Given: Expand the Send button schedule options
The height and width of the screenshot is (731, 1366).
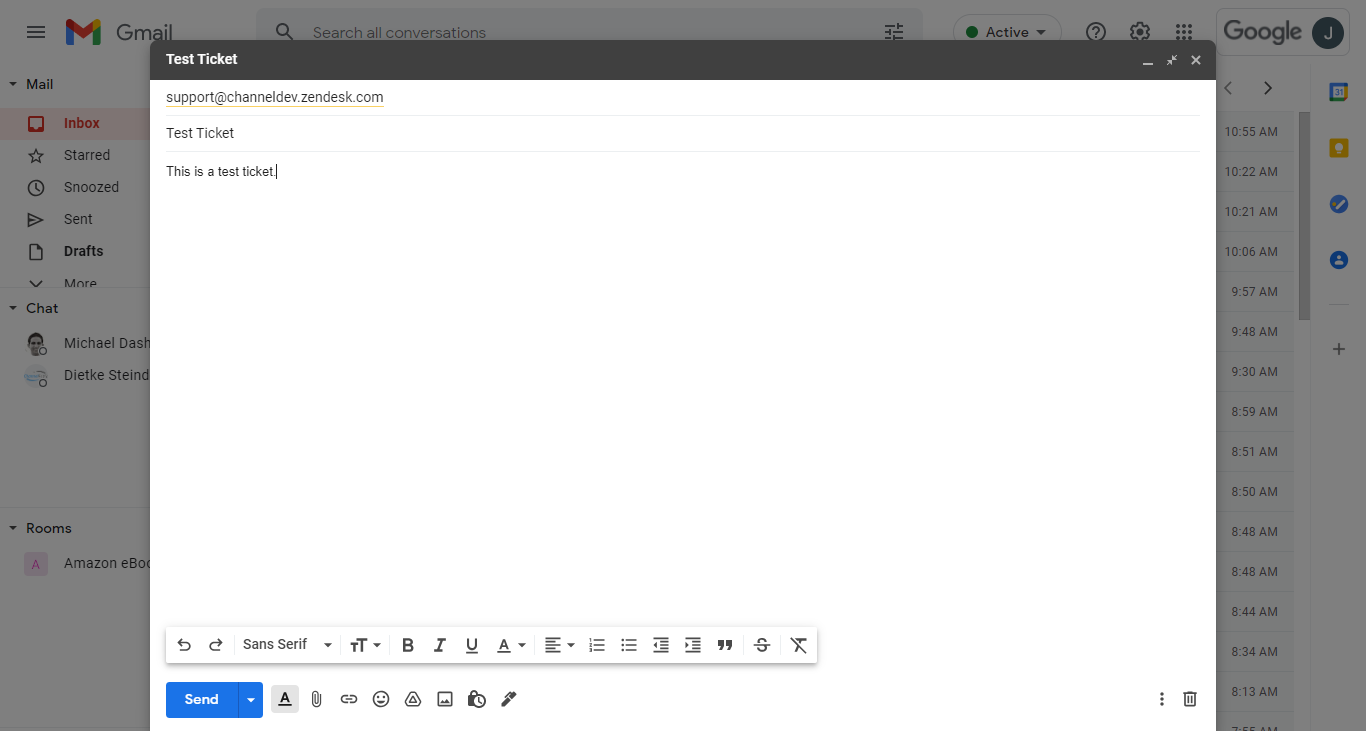Looking at the screenshot, I should 250,699.
